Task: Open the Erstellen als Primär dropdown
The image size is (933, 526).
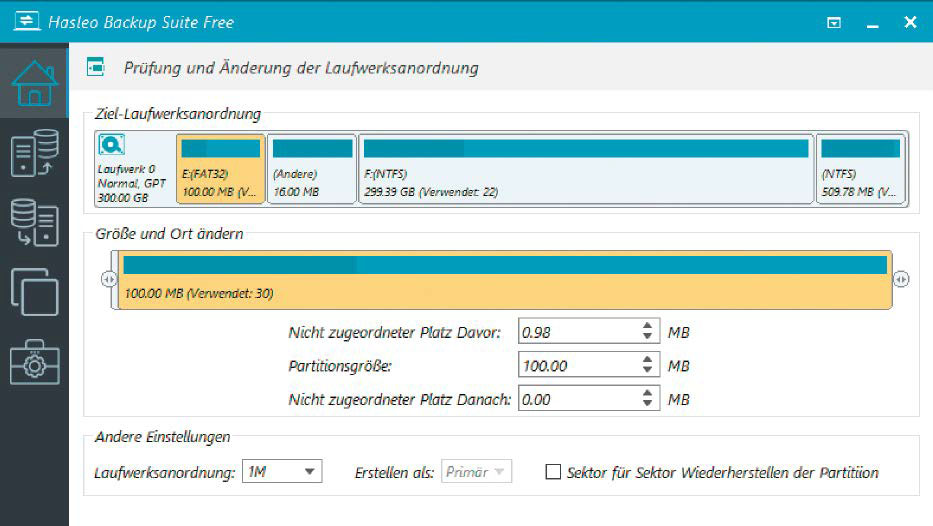Action: [476, 471]
